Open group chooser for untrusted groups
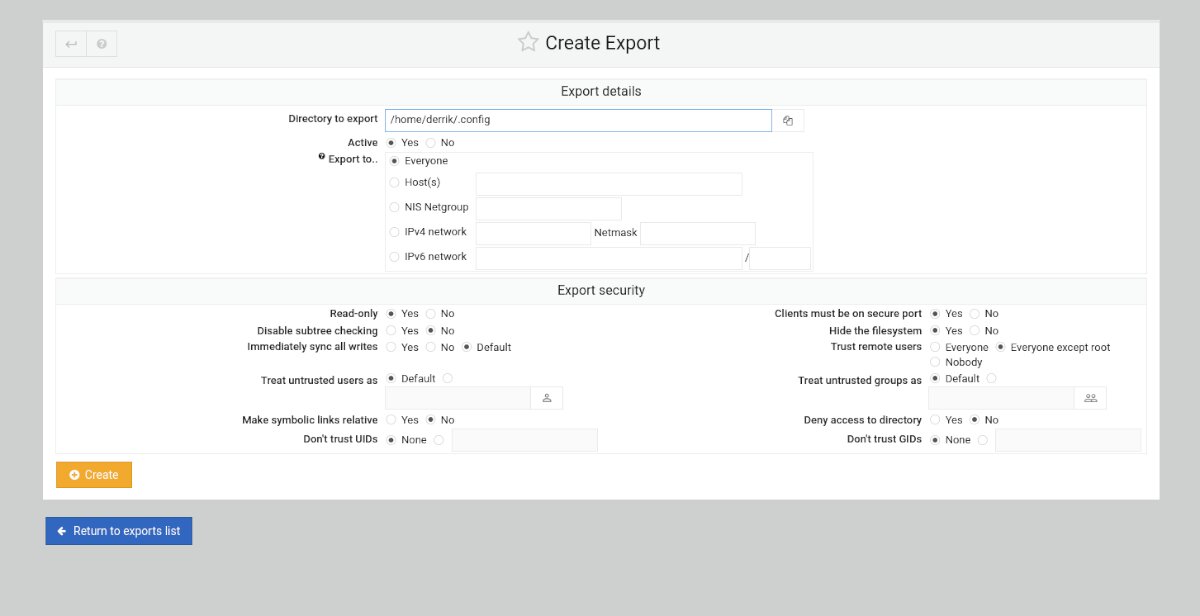Image resolution: width=1200 pixels, height=616 pixels. pos(1090,398)
